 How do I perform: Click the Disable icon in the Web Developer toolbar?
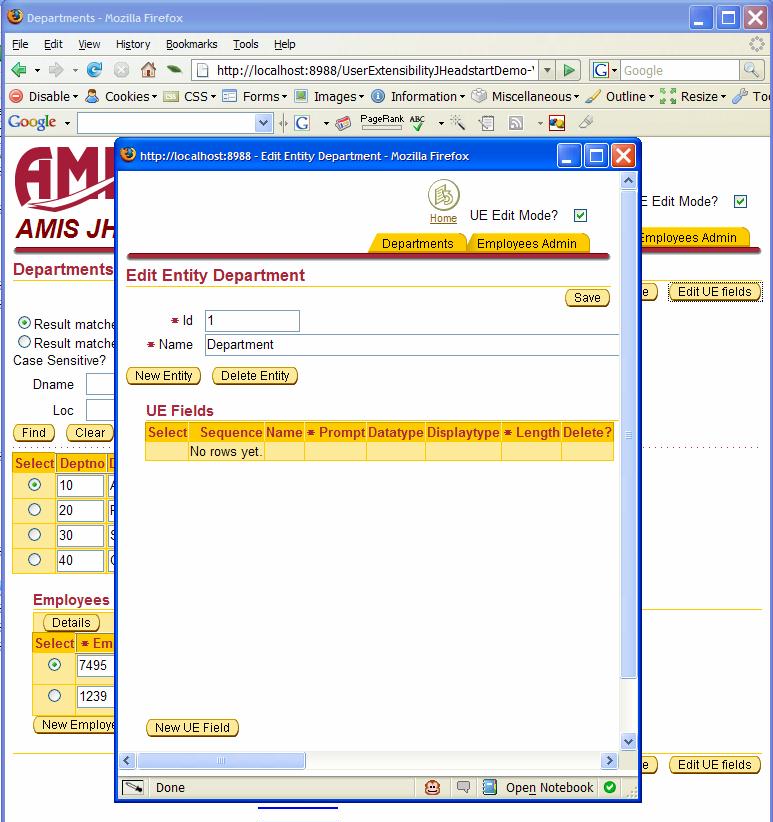pos(17,96)
